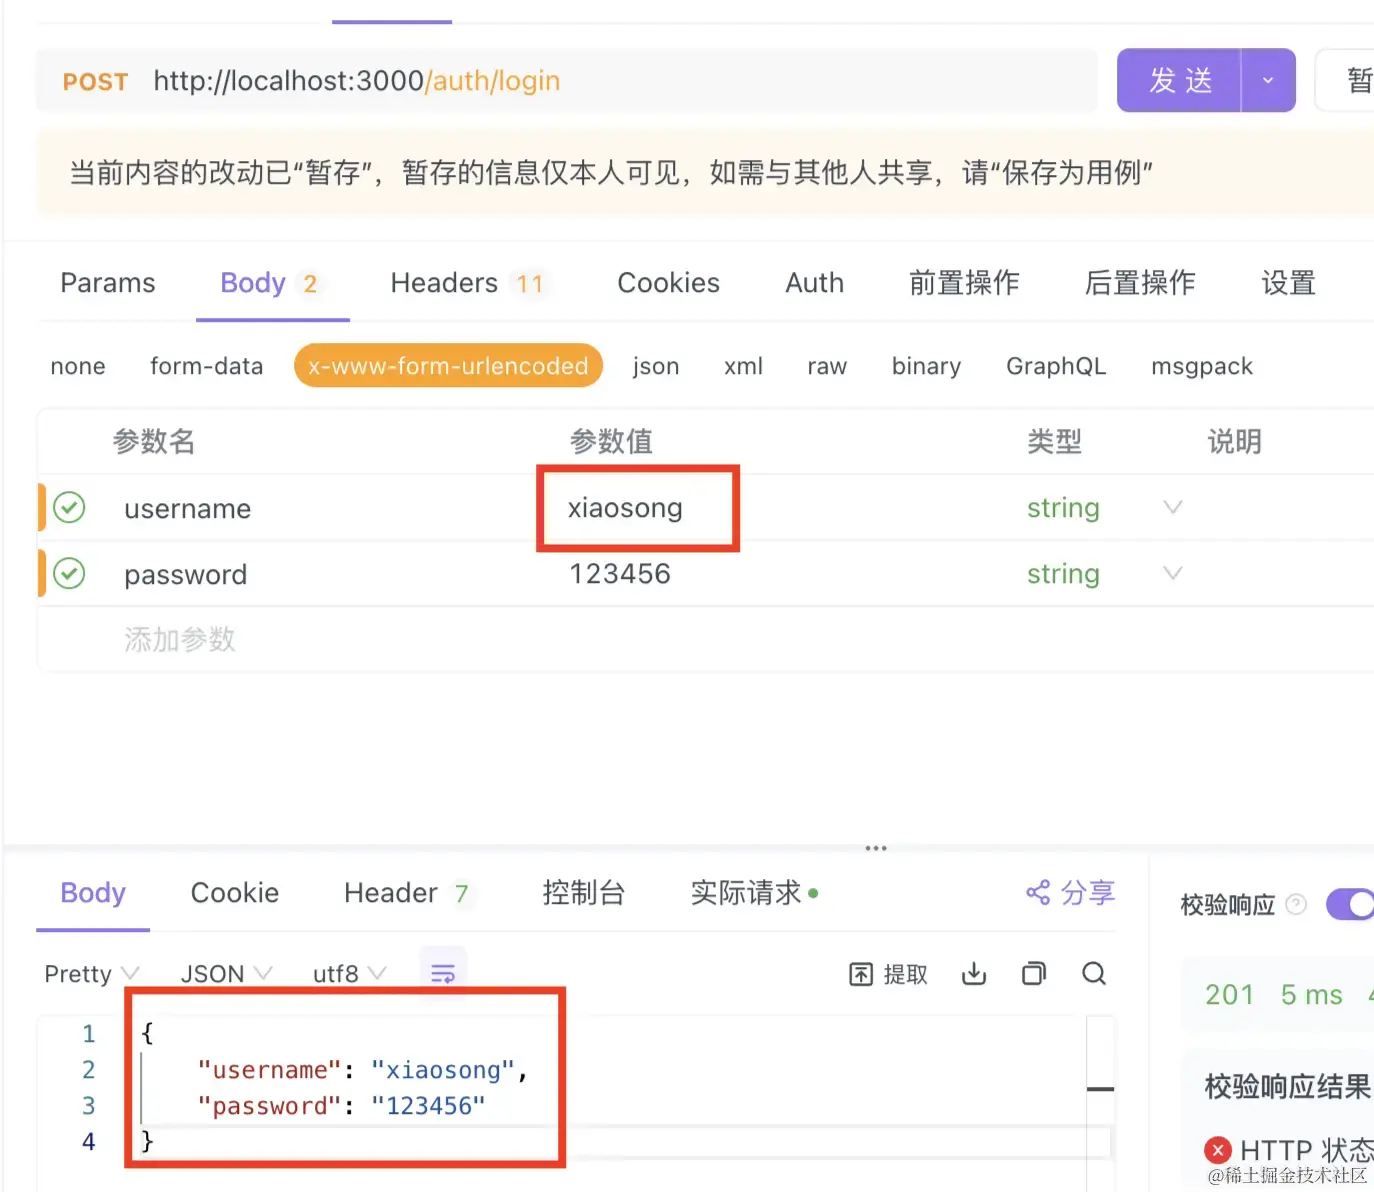Viewport: 1374px width, 1192px height.
Task: Click the panel divider three-dots handle
Action: (x=876, y=848)
